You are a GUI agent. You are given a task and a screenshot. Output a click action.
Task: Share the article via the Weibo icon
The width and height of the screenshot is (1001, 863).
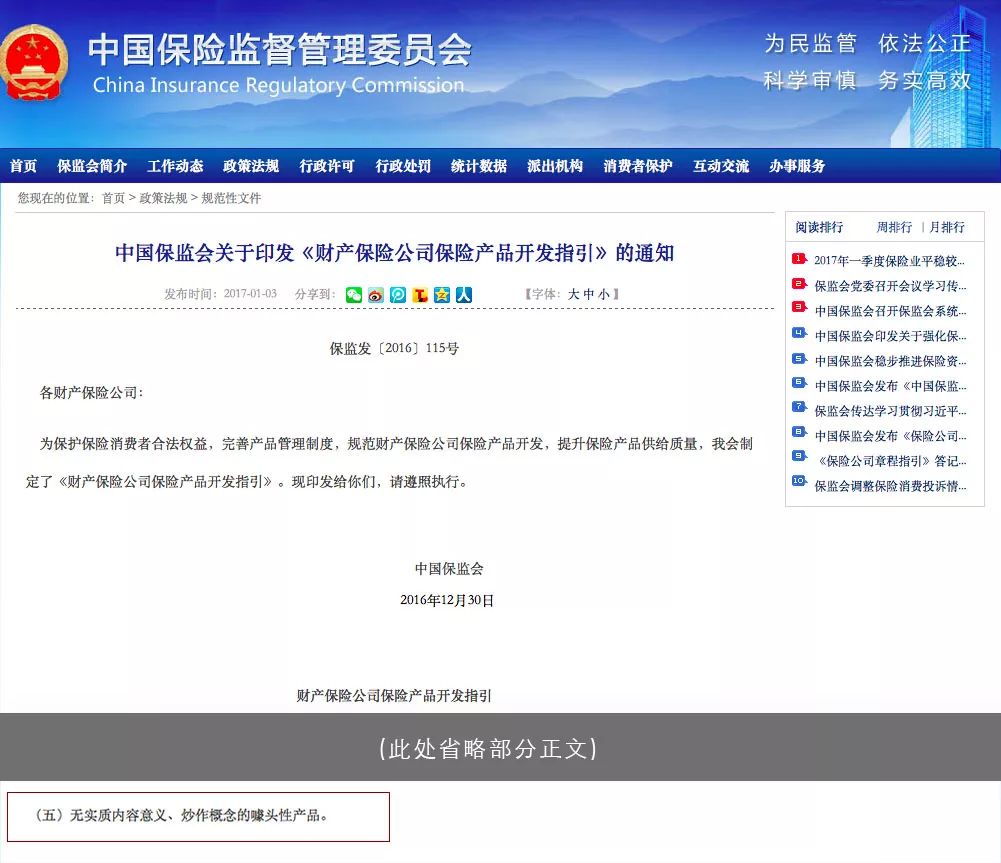click(376, 294)
